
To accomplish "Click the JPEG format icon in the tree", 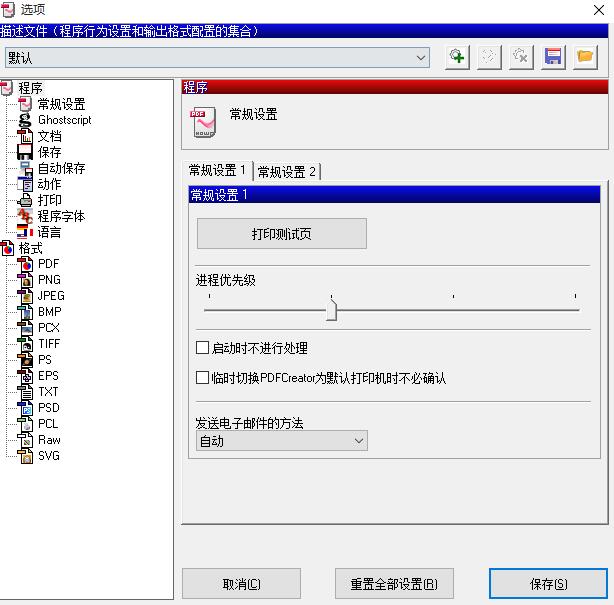I will pos(25,296).
